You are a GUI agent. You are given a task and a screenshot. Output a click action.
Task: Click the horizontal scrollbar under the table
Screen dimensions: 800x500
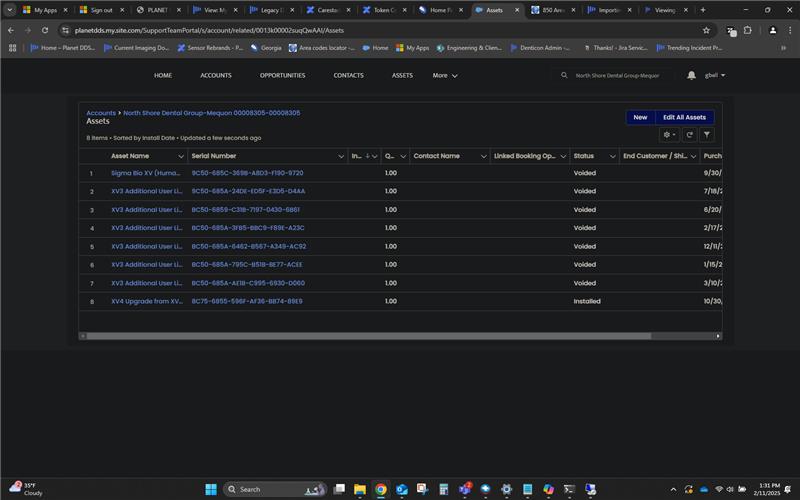[x=368, y=336]
